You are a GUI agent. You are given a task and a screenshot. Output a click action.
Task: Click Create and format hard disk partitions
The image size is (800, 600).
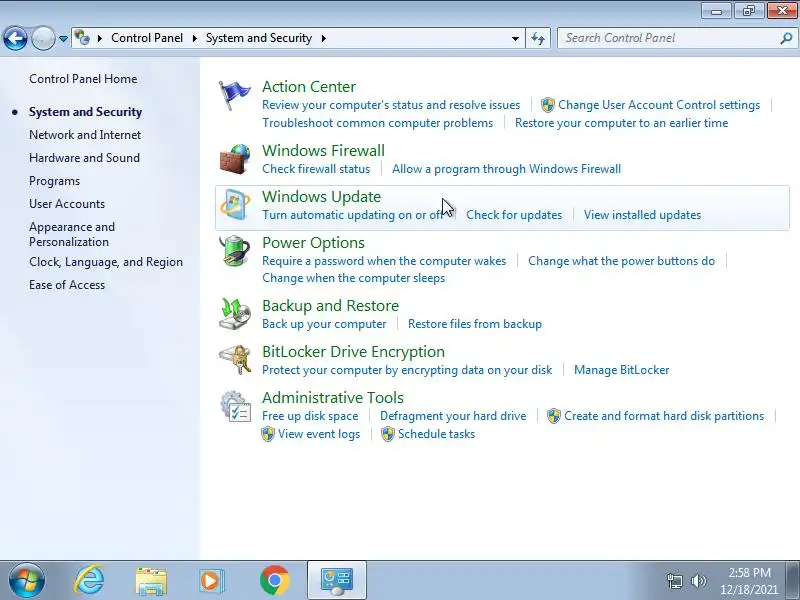tap(664, 416)
